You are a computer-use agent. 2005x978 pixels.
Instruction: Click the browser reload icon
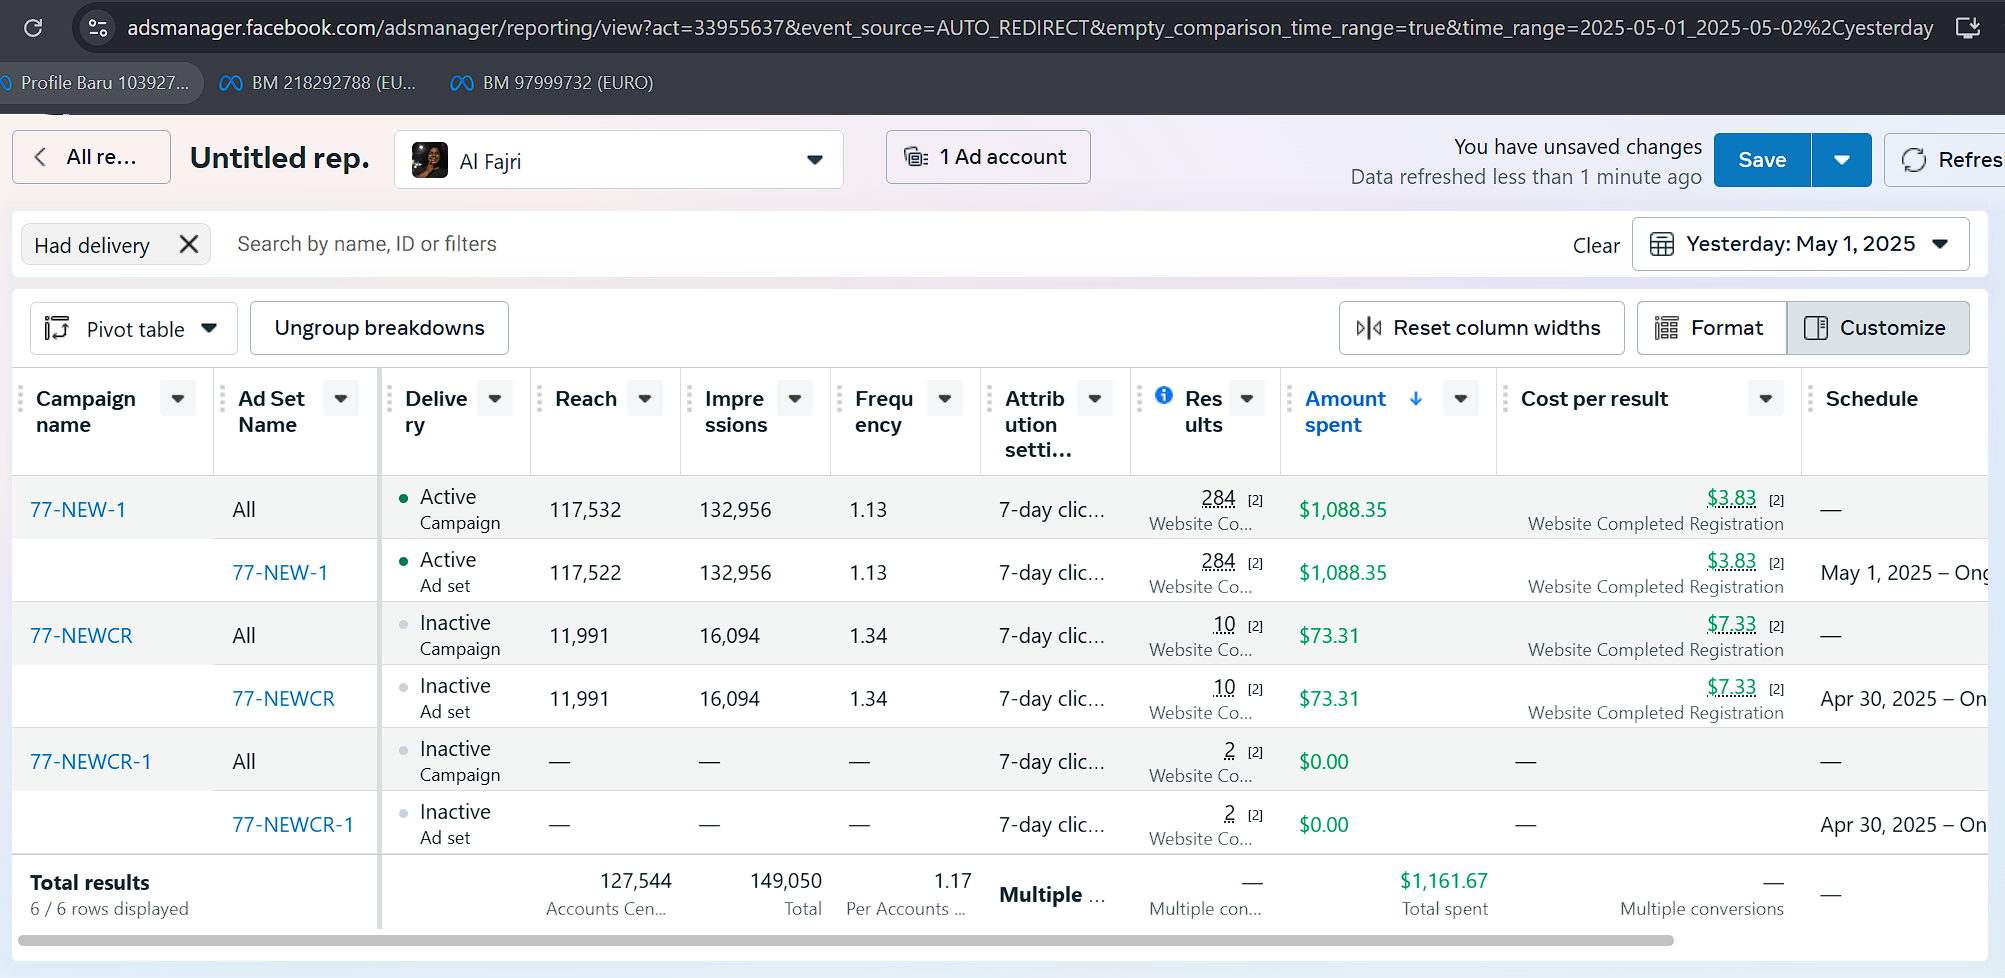pos(33,27)
